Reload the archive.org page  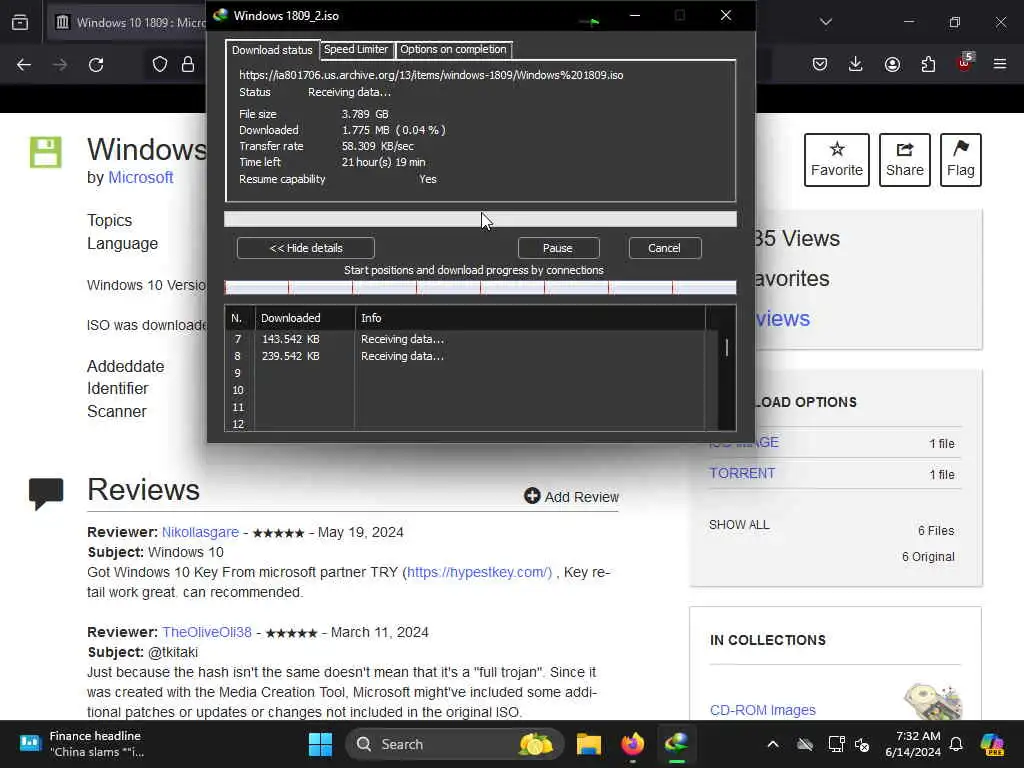96,65
